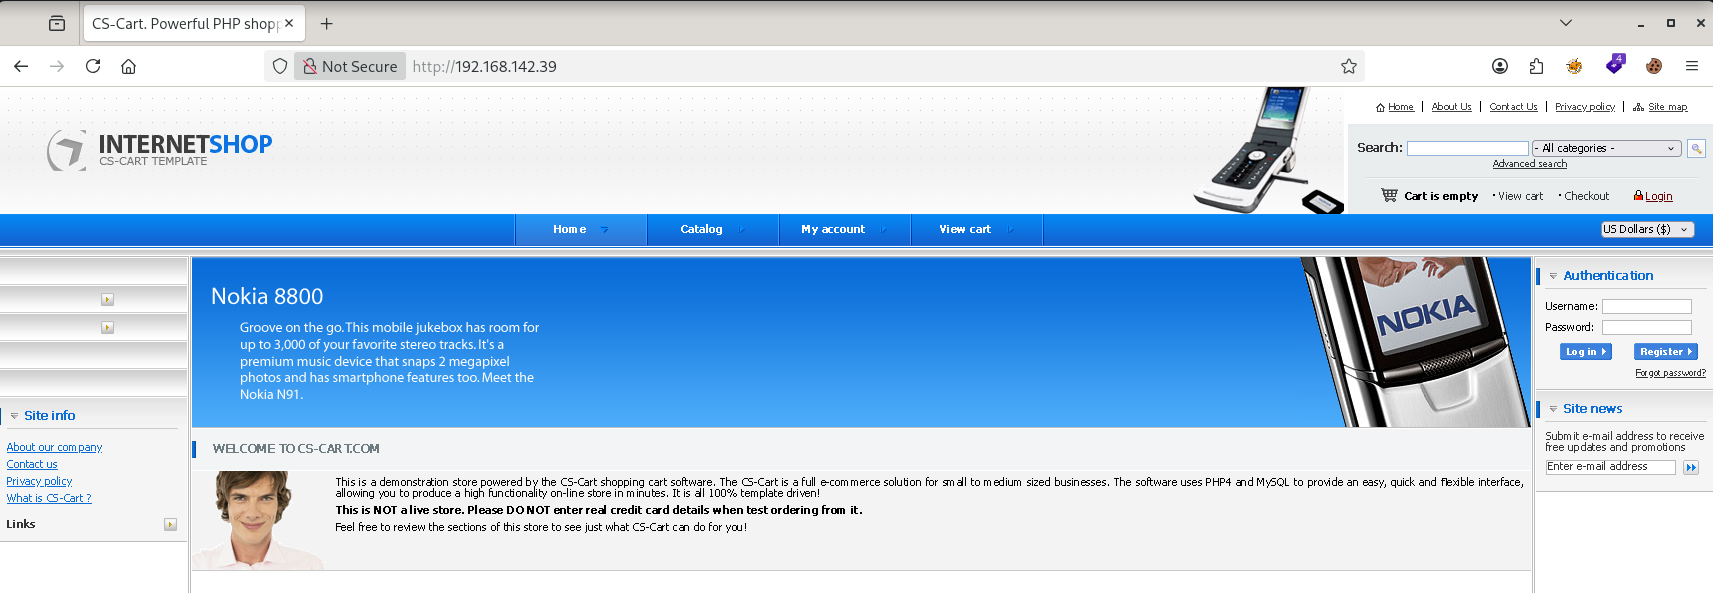This screenshot has height=593, width=1713.
Task: Click the INTERNETSHOP logo
Action: [x=160, y=150]
